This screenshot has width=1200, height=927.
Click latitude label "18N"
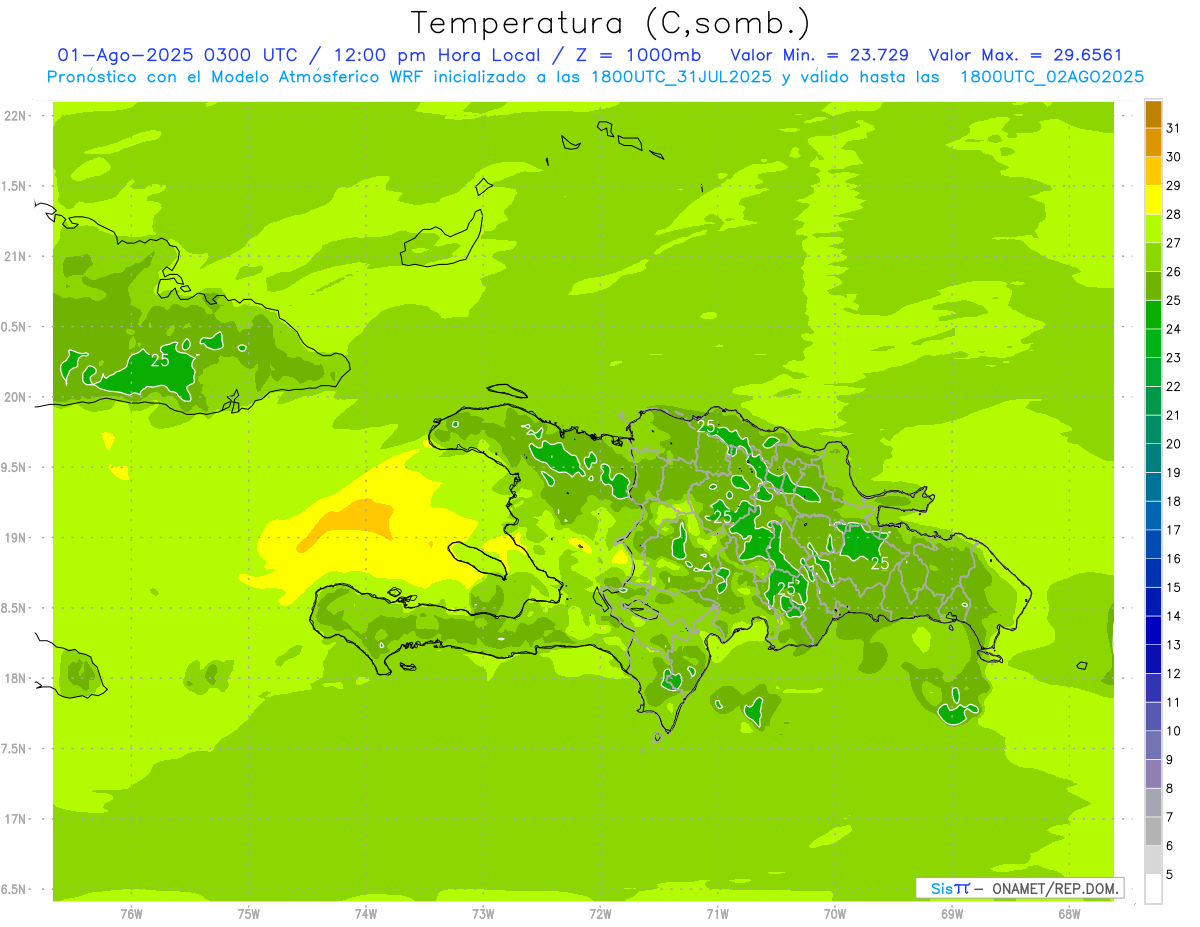coord(16,678)
